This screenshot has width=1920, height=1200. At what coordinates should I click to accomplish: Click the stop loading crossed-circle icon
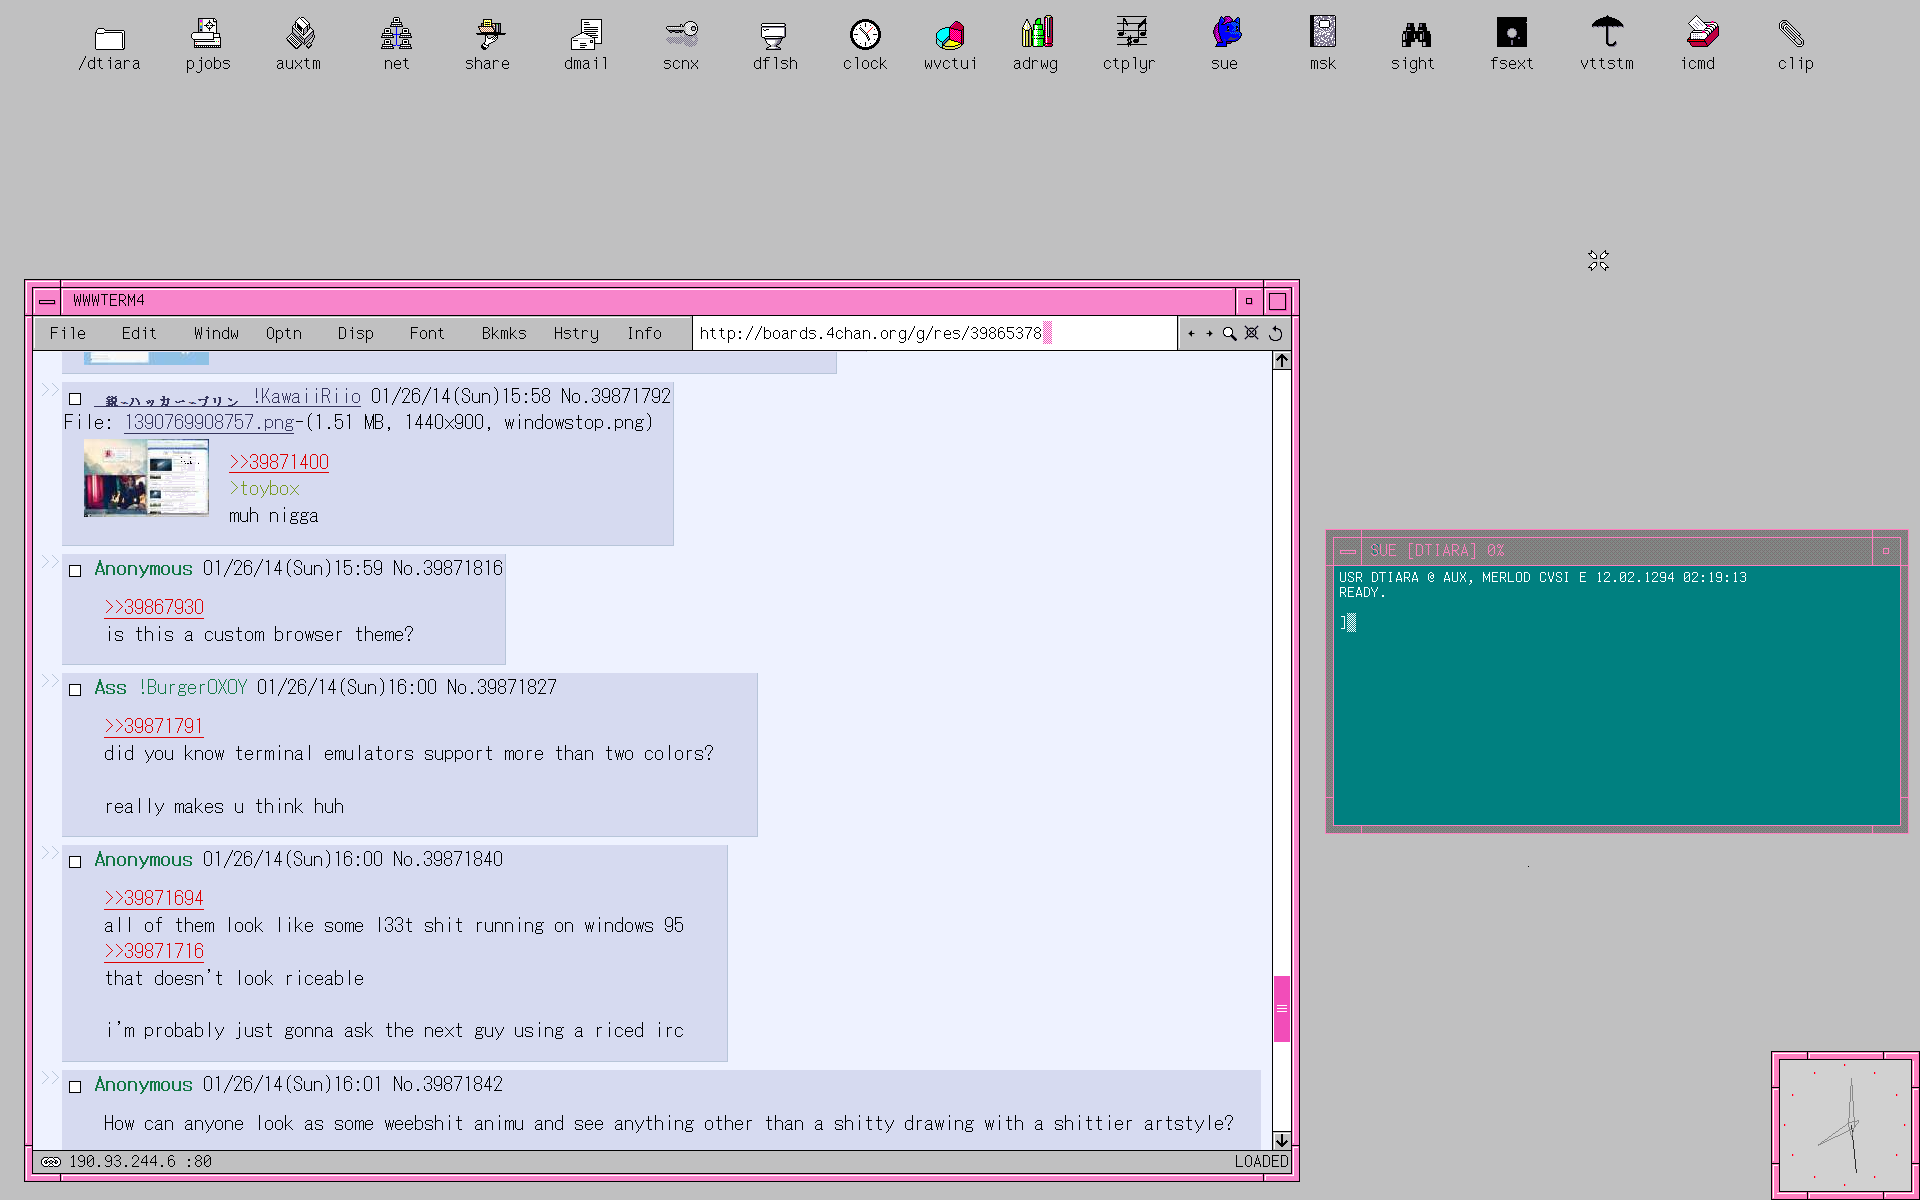1251,333
